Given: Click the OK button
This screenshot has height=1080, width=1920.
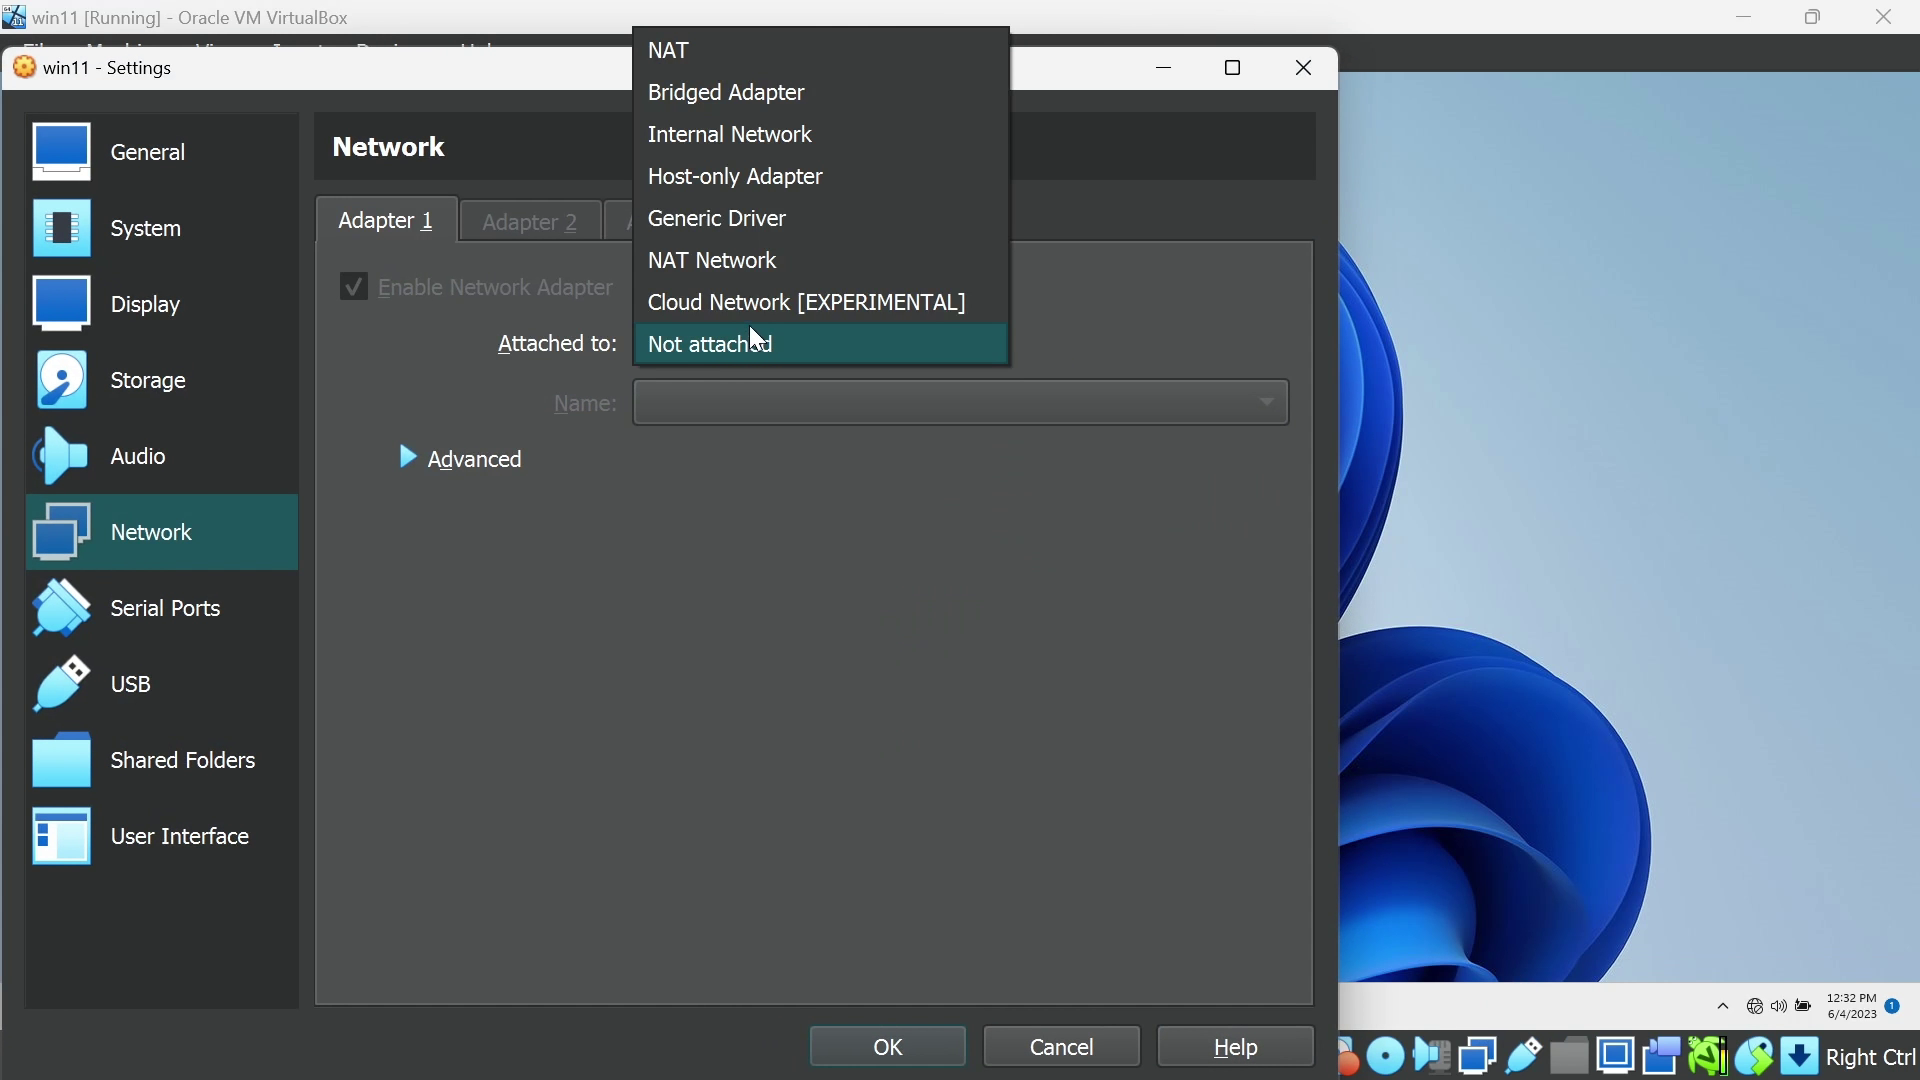Looking at the screenshot, I should point(887,1047).
